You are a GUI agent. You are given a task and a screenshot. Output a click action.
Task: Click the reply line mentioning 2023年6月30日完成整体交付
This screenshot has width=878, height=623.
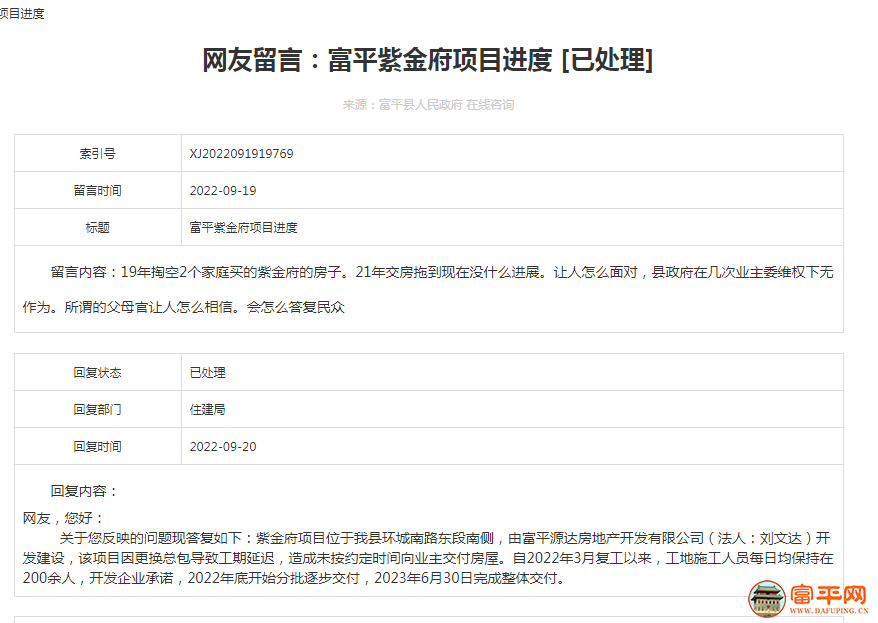[x=294, y=578]
